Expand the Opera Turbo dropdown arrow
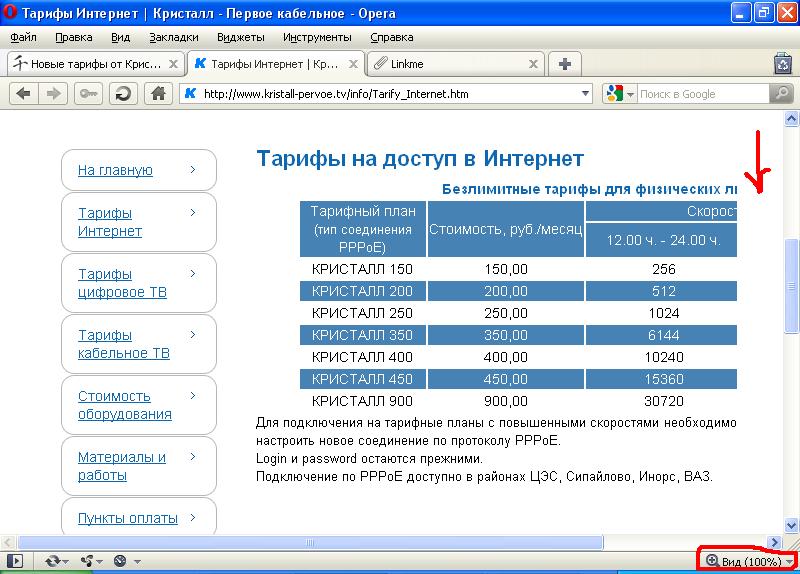Viewport: 800px width, 574px height. [137, 562]
